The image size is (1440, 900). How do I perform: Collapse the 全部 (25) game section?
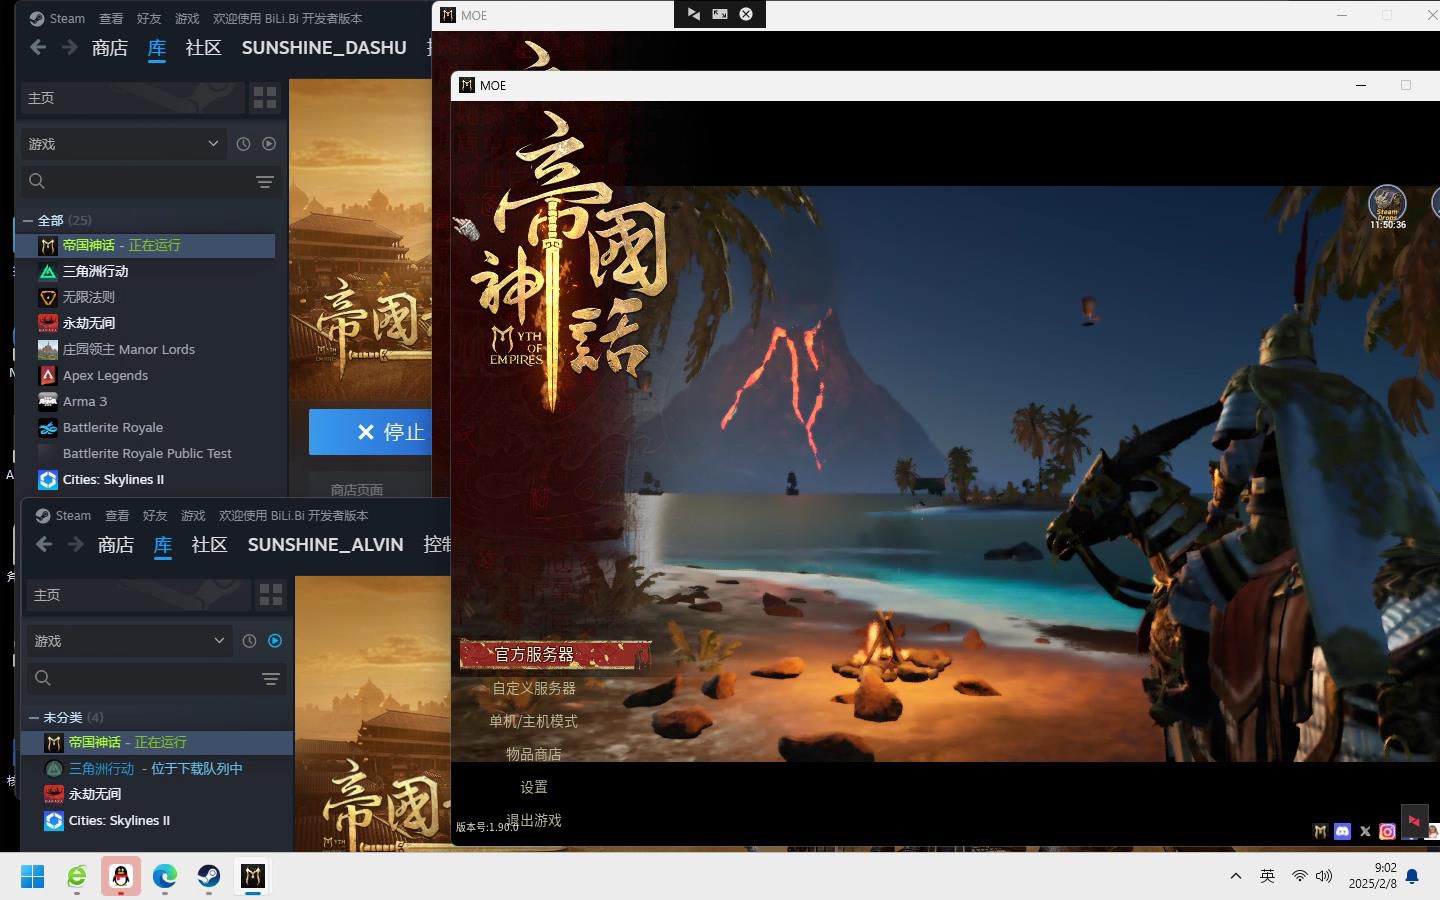point(28,220)
